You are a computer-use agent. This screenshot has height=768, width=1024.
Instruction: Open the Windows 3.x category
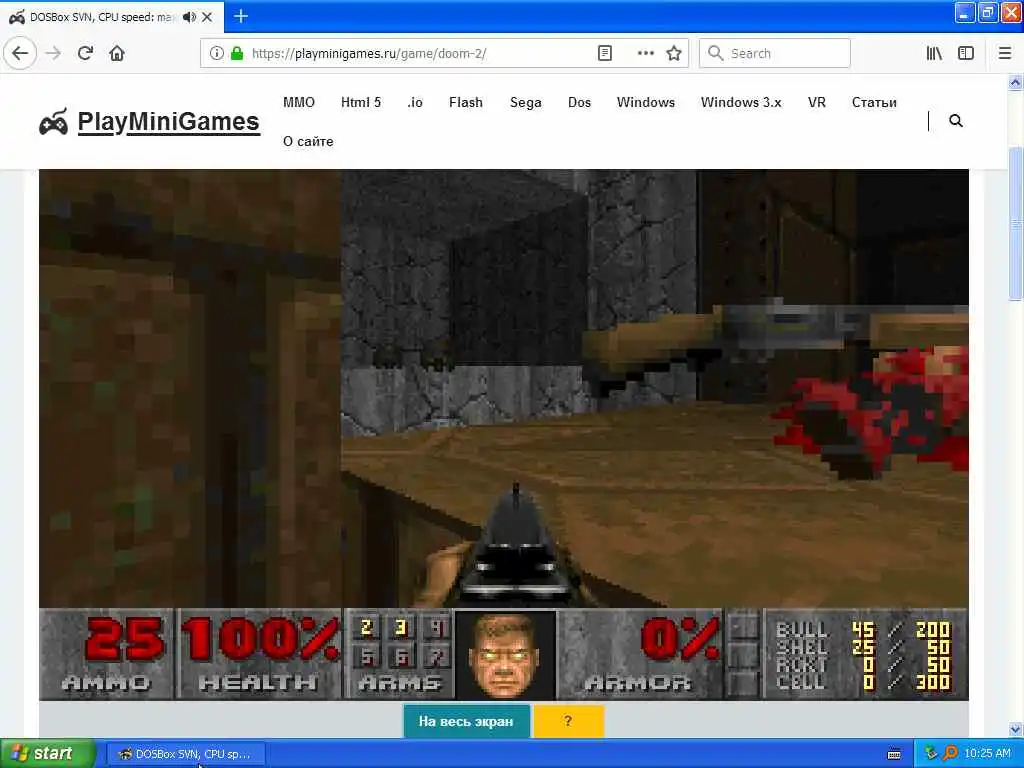click(741, 103)
